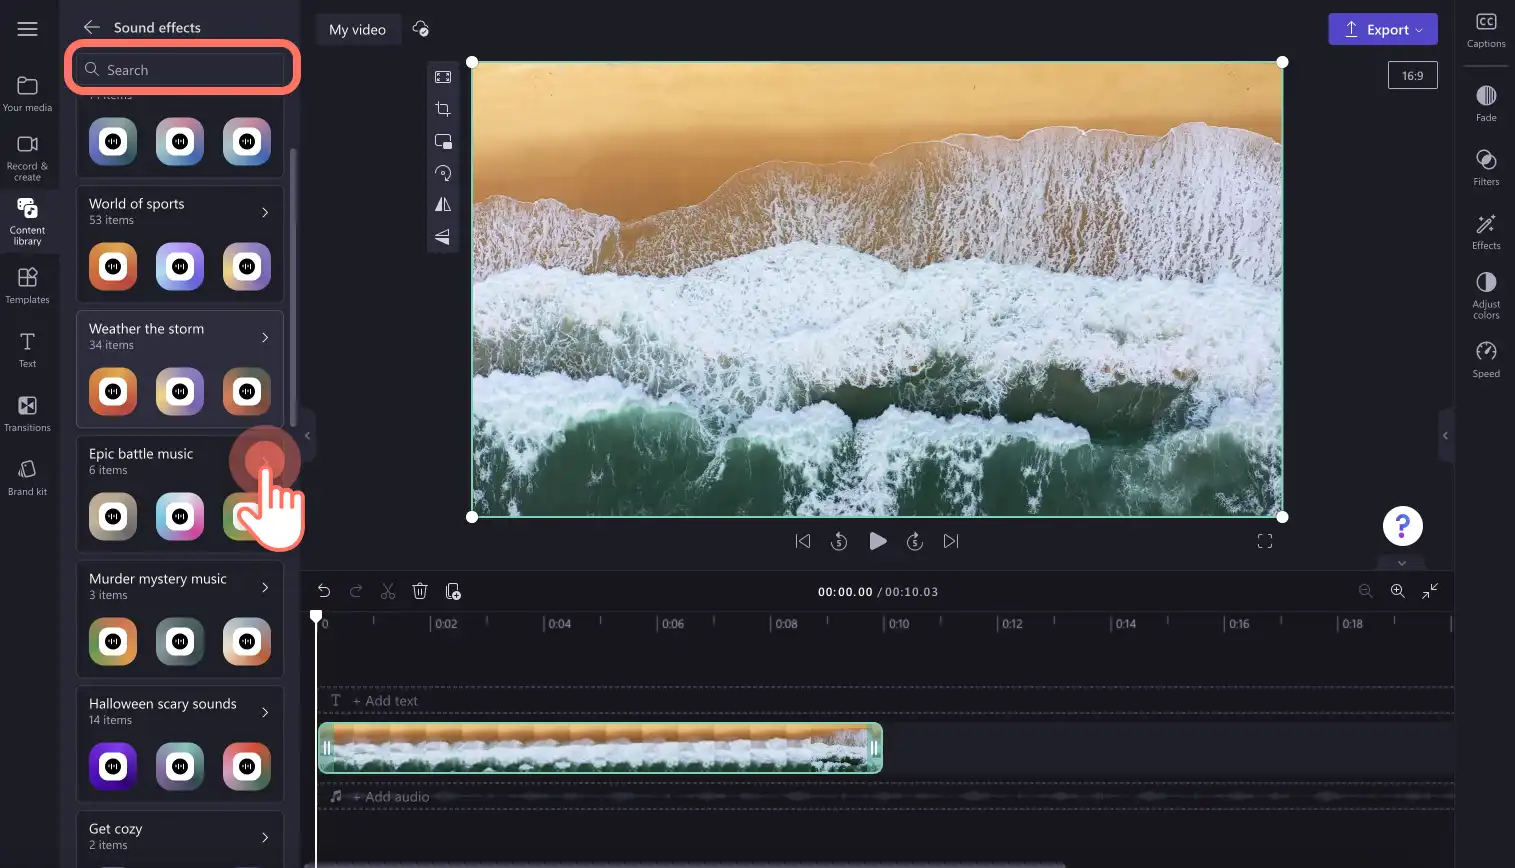
Task: Open the Captions panel
Action: click(x=1486, y=30)
